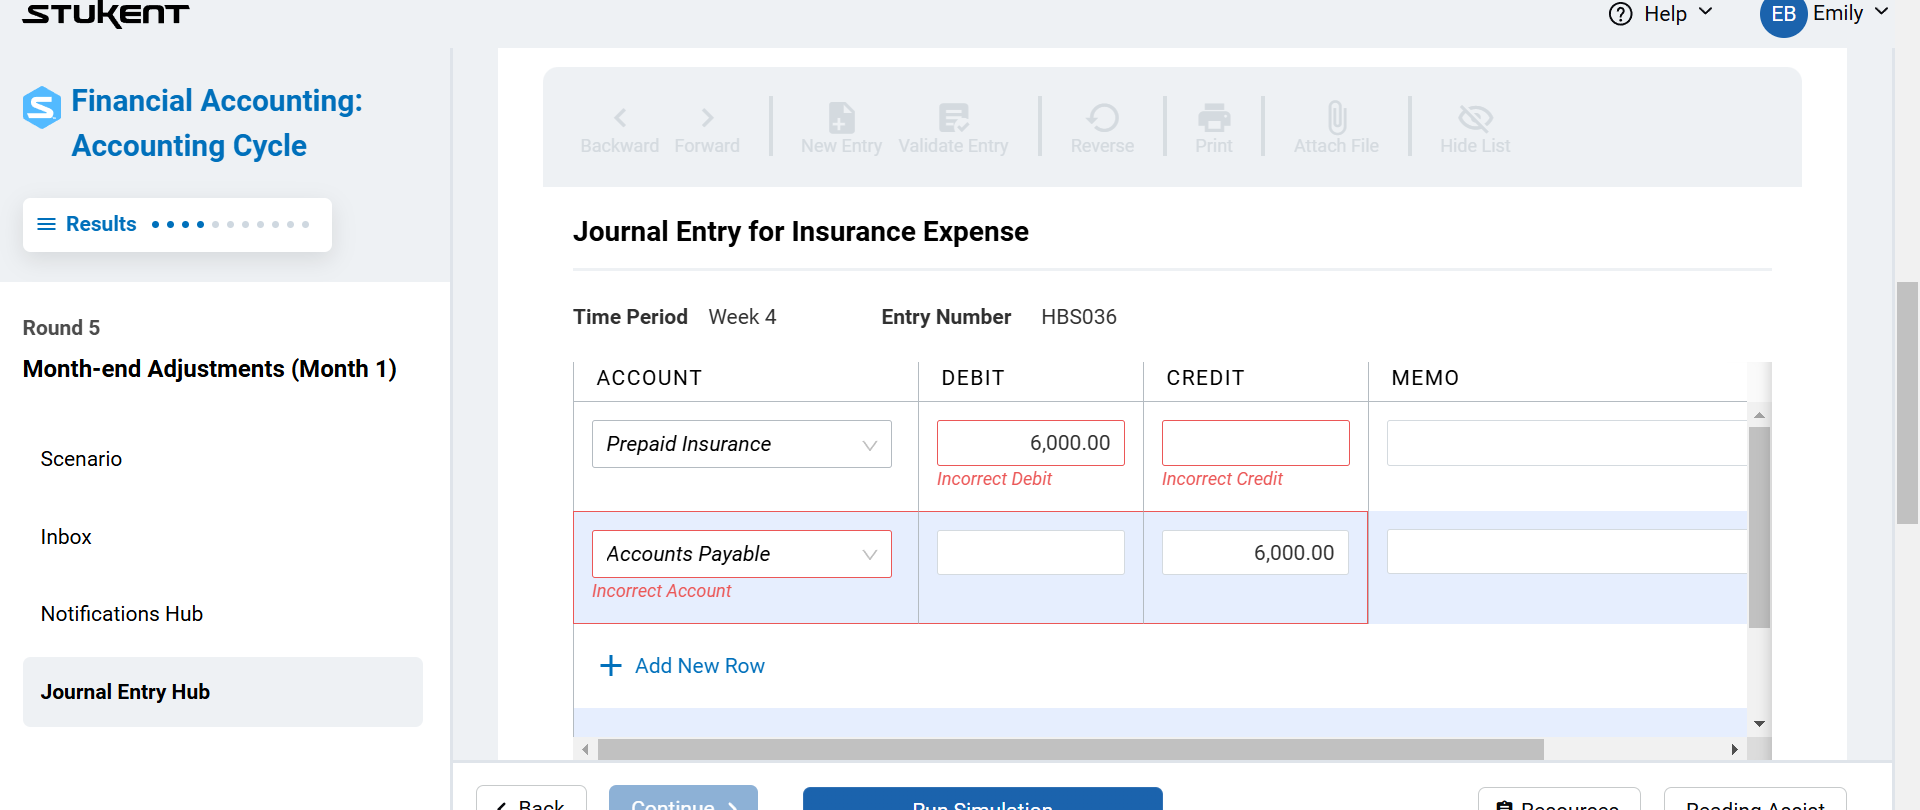The image size is (1920, 810).
Task: Open the Accounts Payable account dropdown
Action: pos(742,554)
